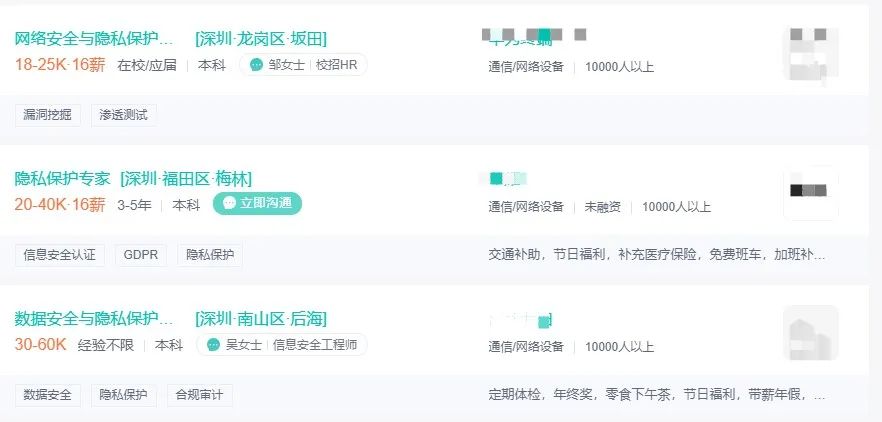
Task: Click location [深圳·南山区·后海]
Action: tap(261, 319)
